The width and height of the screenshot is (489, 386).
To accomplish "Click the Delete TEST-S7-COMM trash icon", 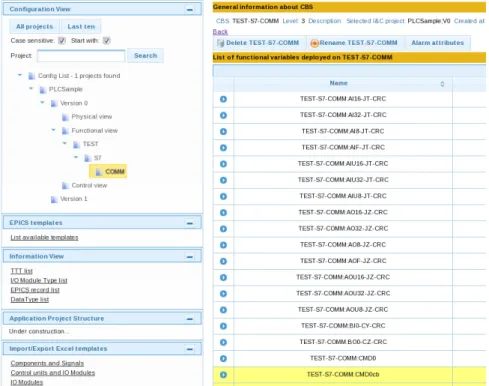I will pyautogui.click(x=220, y=43).
